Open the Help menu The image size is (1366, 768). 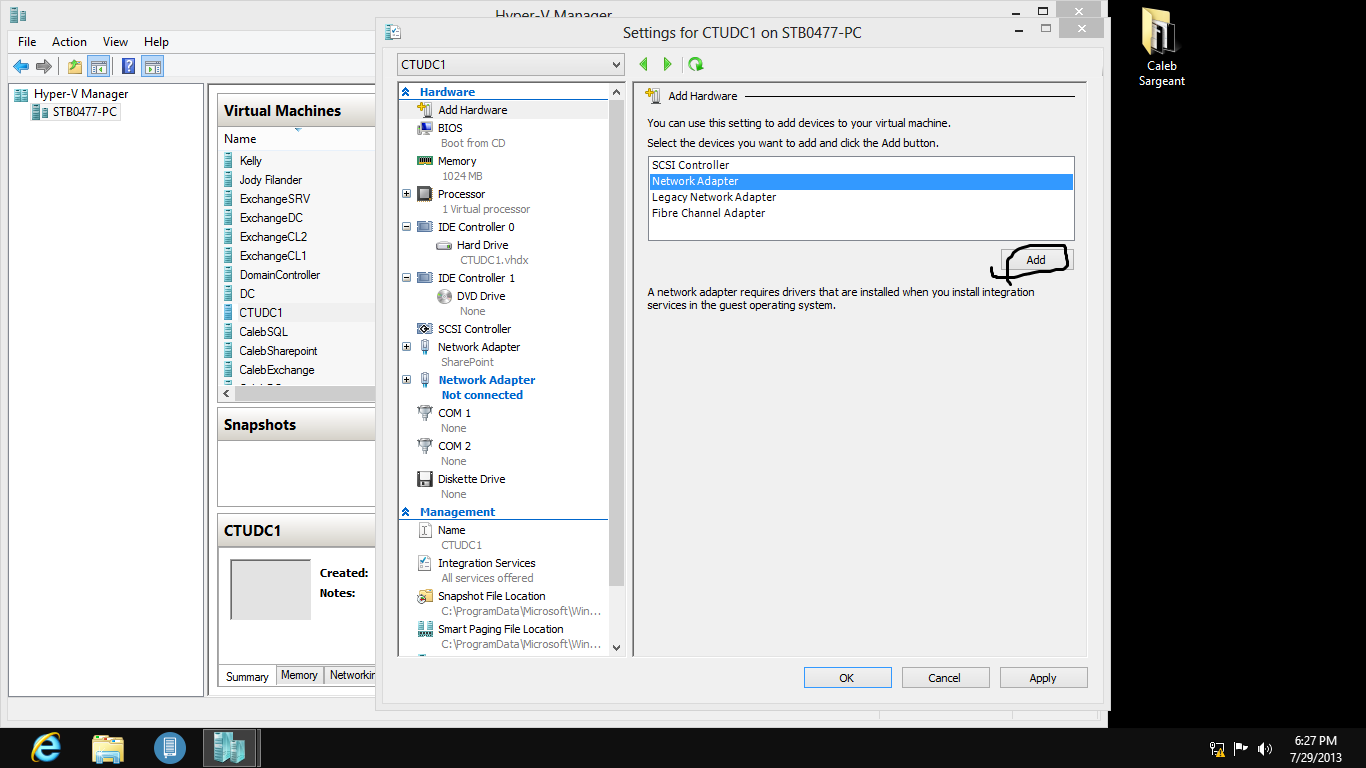click(x=156, y=42)
